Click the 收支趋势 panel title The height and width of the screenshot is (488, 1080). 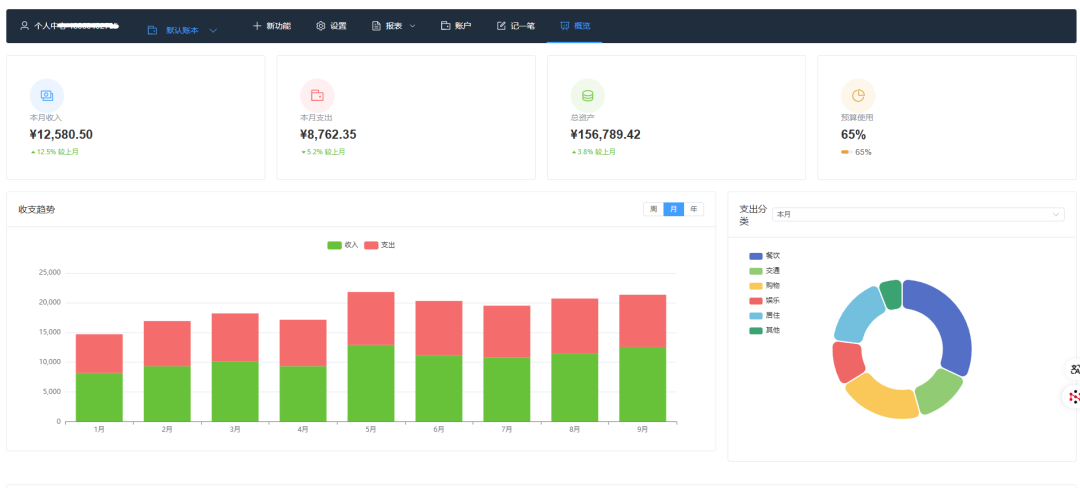(x=37, y=209)
